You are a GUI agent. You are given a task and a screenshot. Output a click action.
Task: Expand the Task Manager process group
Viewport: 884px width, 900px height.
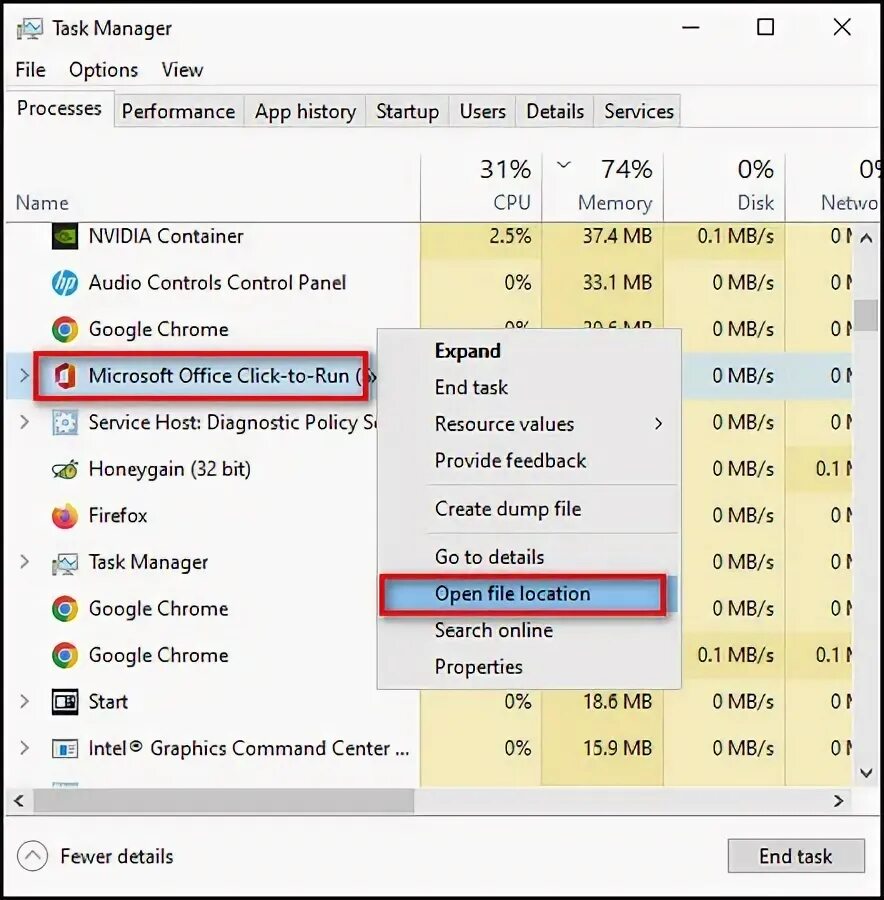point(24,562)
